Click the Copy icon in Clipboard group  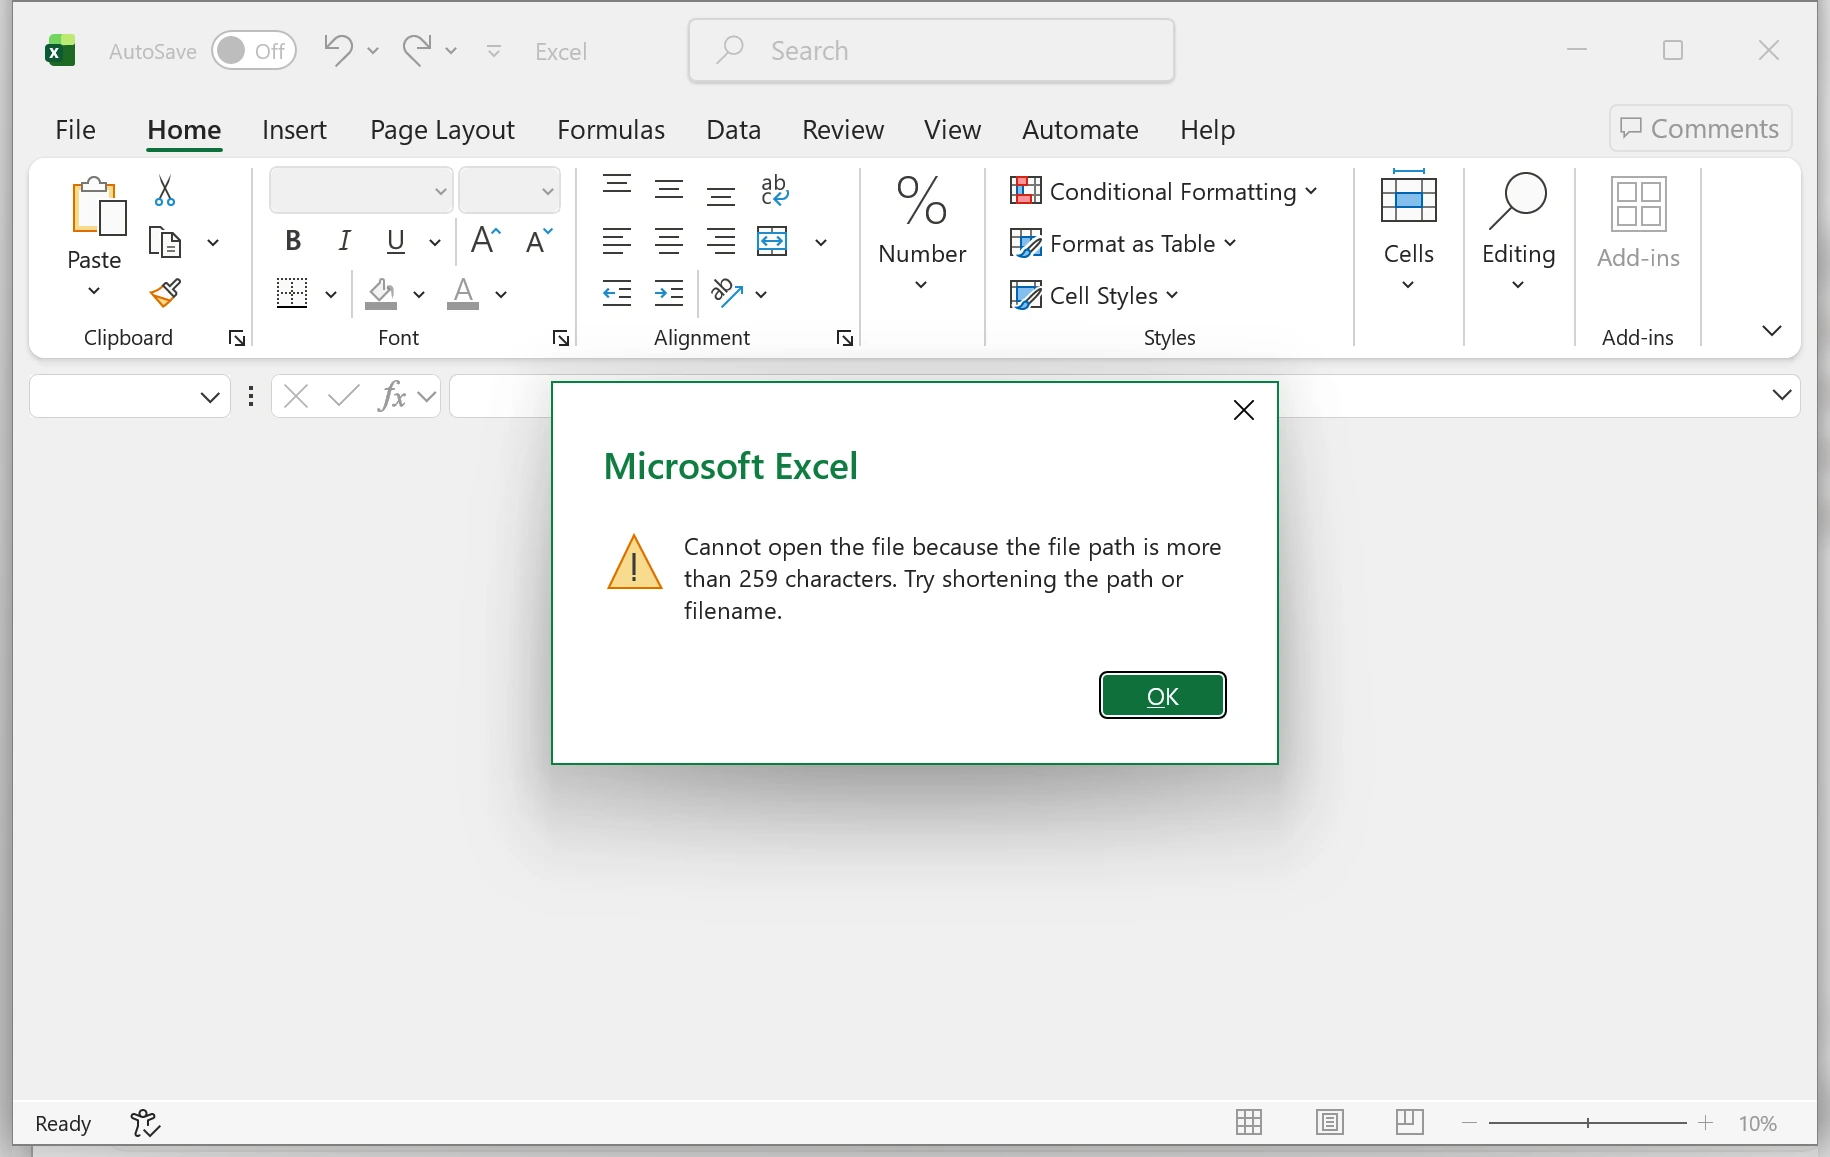pos(165,242)
